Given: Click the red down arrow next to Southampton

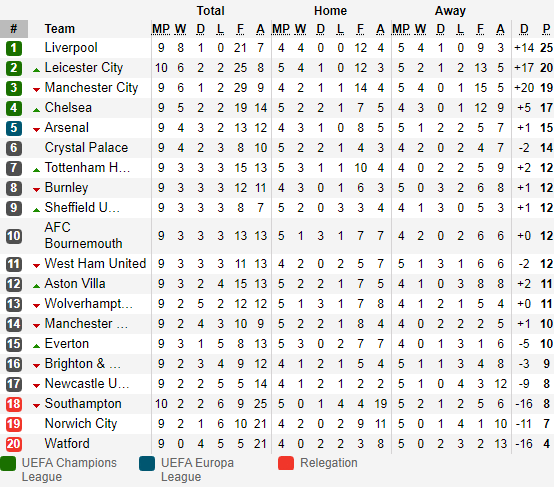Looking at the screenshot, I should click(x=36, y=406).
